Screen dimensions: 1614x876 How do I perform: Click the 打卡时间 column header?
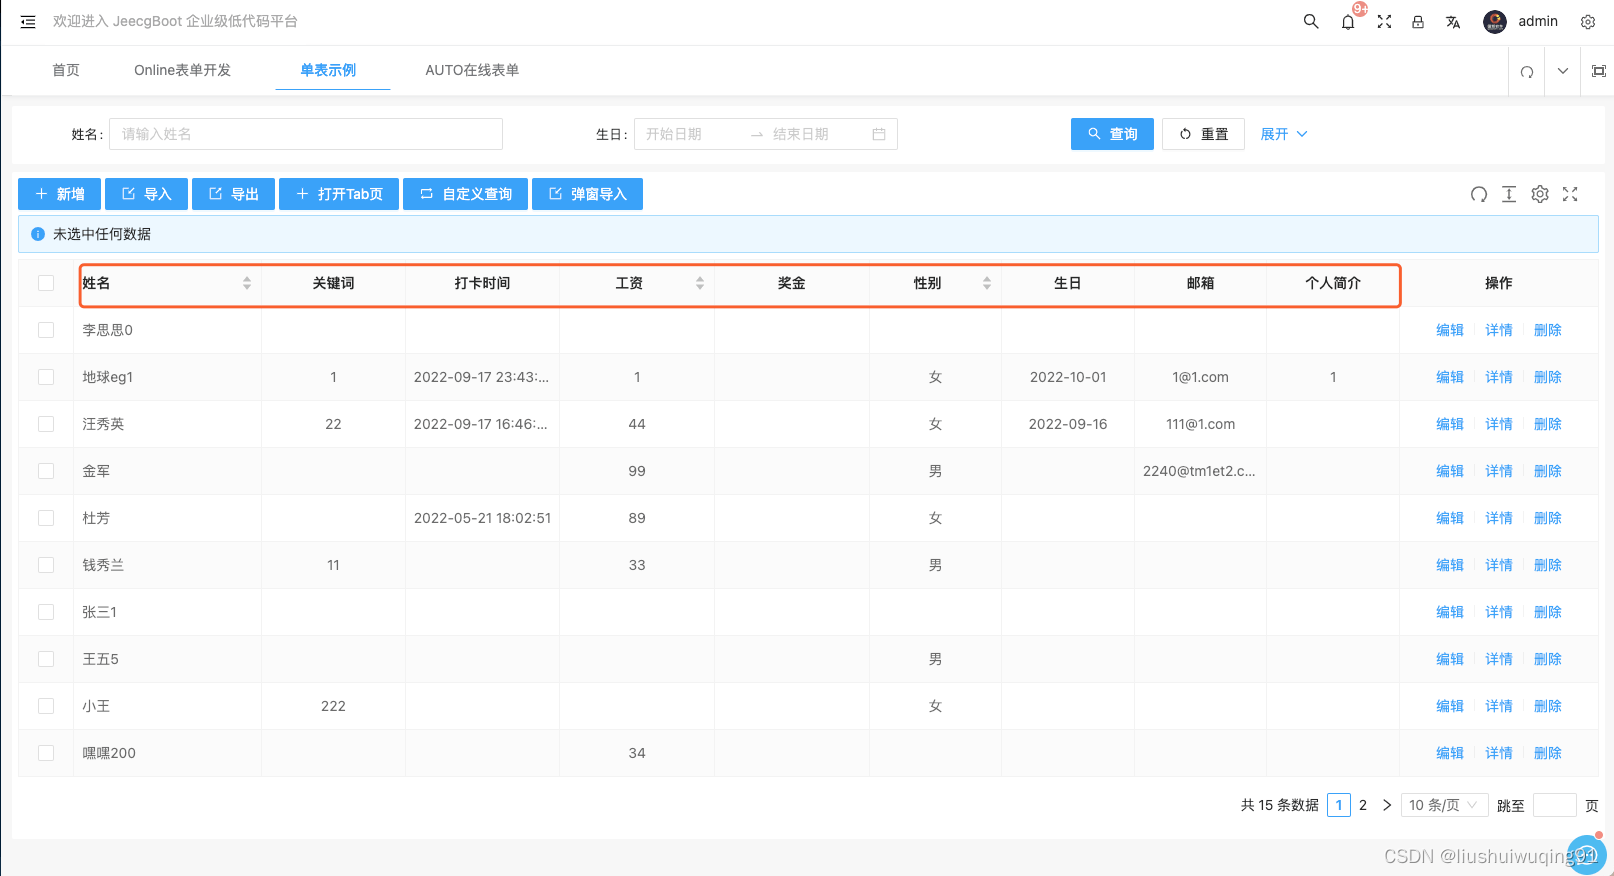(482, 283)
